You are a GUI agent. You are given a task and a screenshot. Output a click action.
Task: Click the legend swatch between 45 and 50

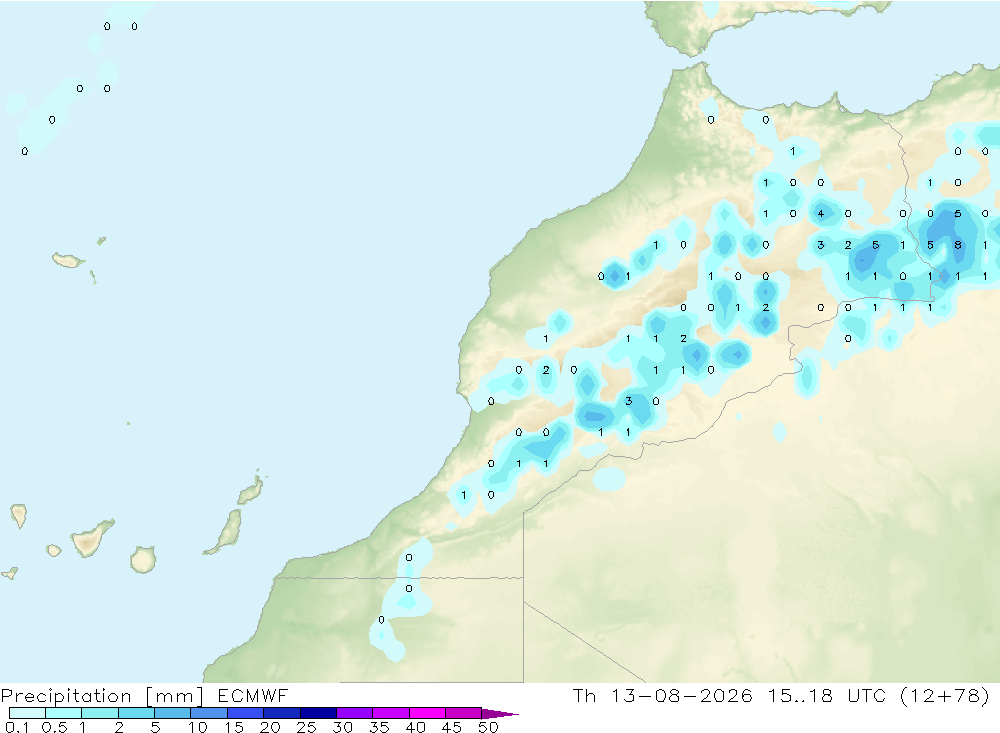(x=463, y=713)
